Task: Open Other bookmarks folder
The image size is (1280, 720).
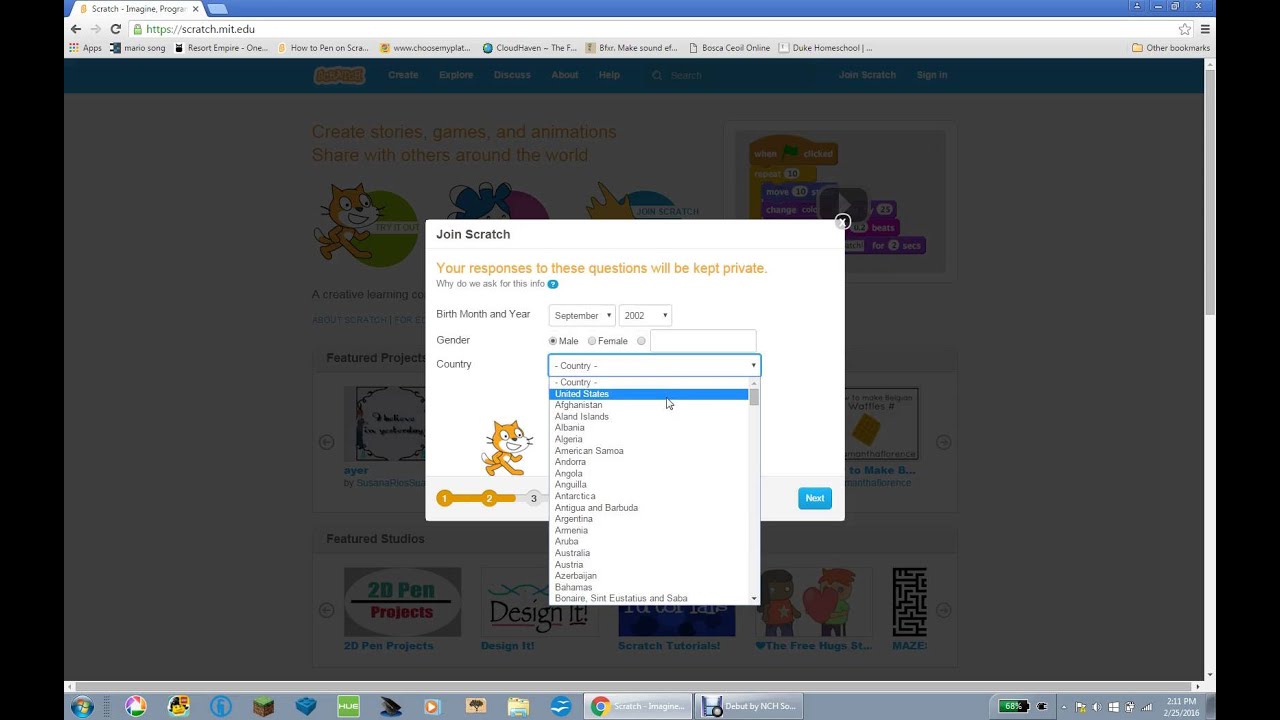Action: (1171, 47)
